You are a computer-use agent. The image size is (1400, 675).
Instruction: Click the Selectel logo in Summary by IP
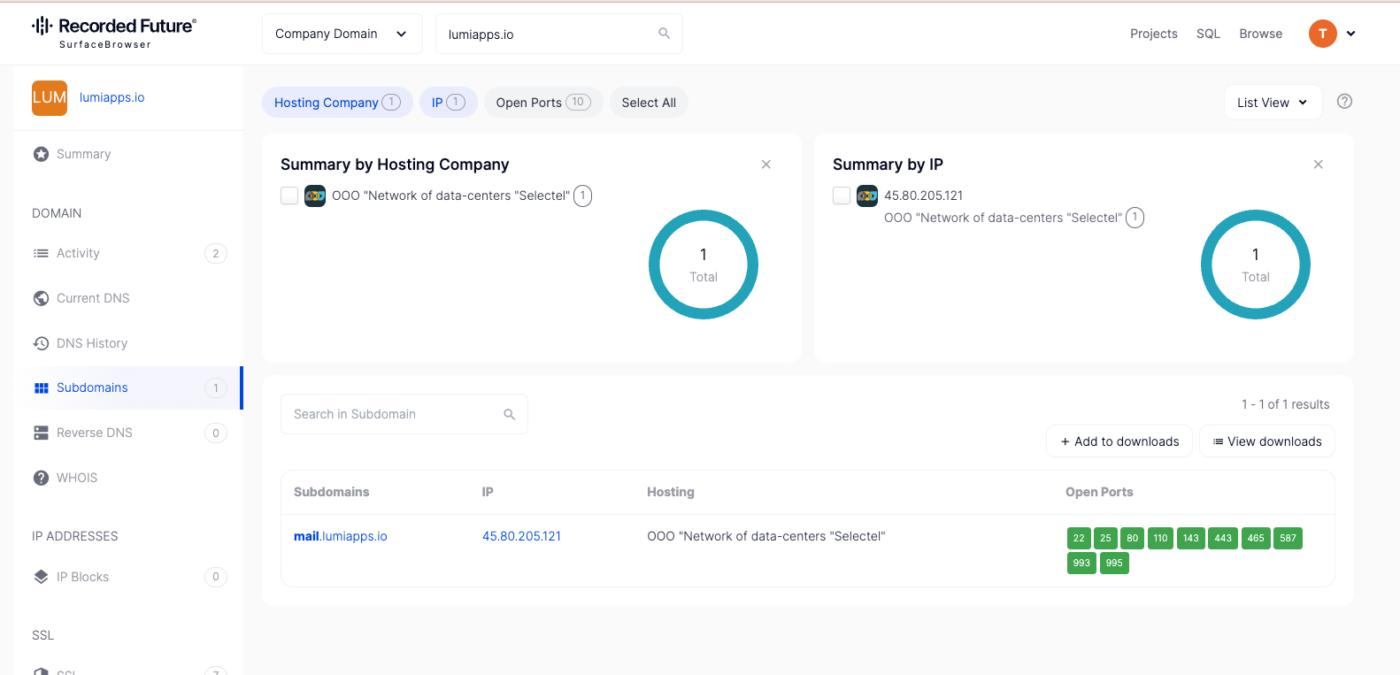click(867, 196)
